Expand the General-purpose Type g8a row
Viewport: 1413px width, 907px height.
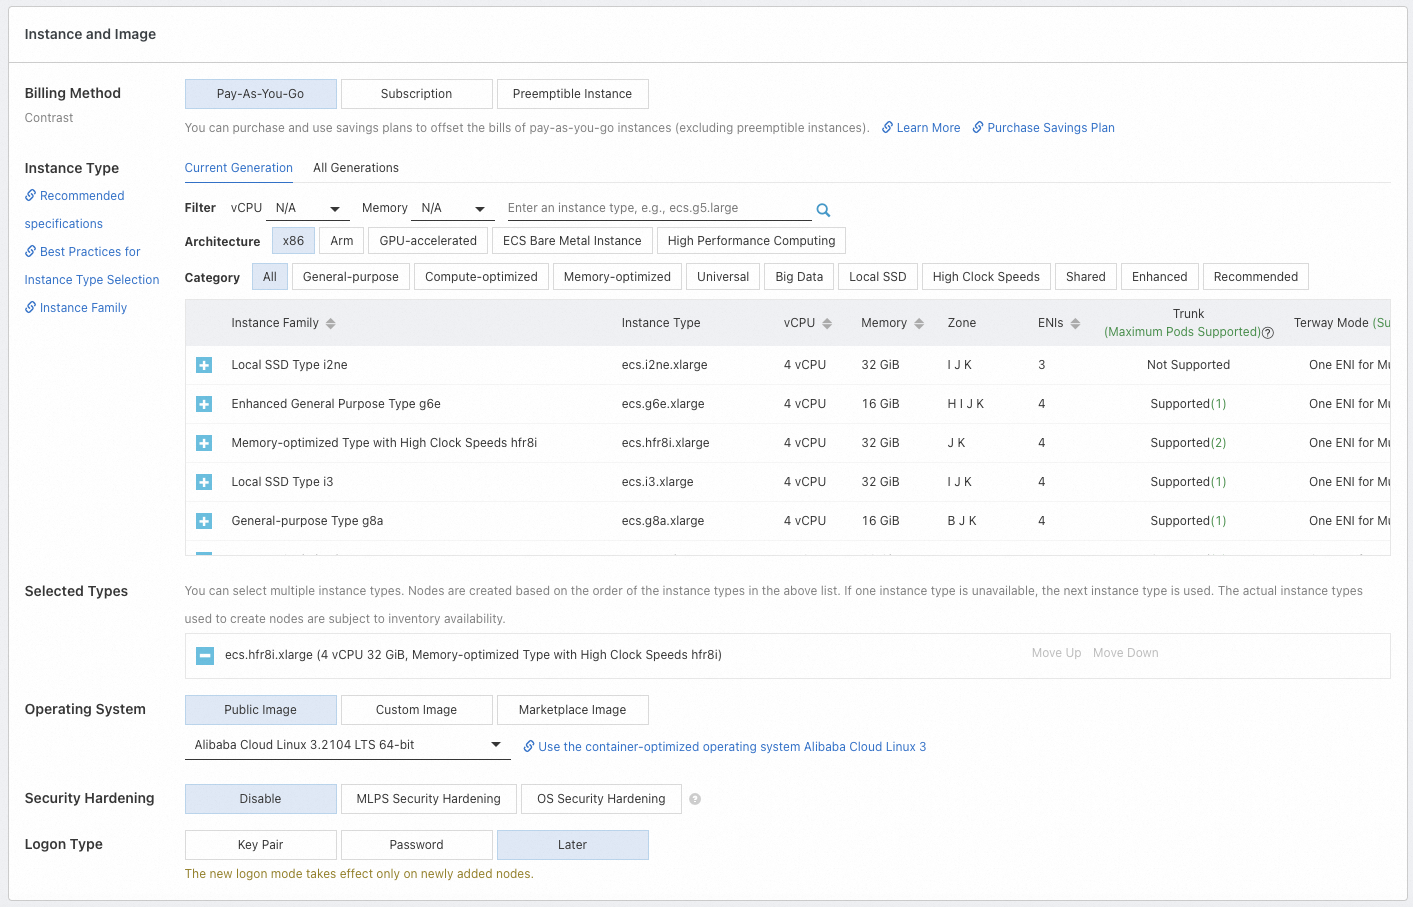coord(204,521)
